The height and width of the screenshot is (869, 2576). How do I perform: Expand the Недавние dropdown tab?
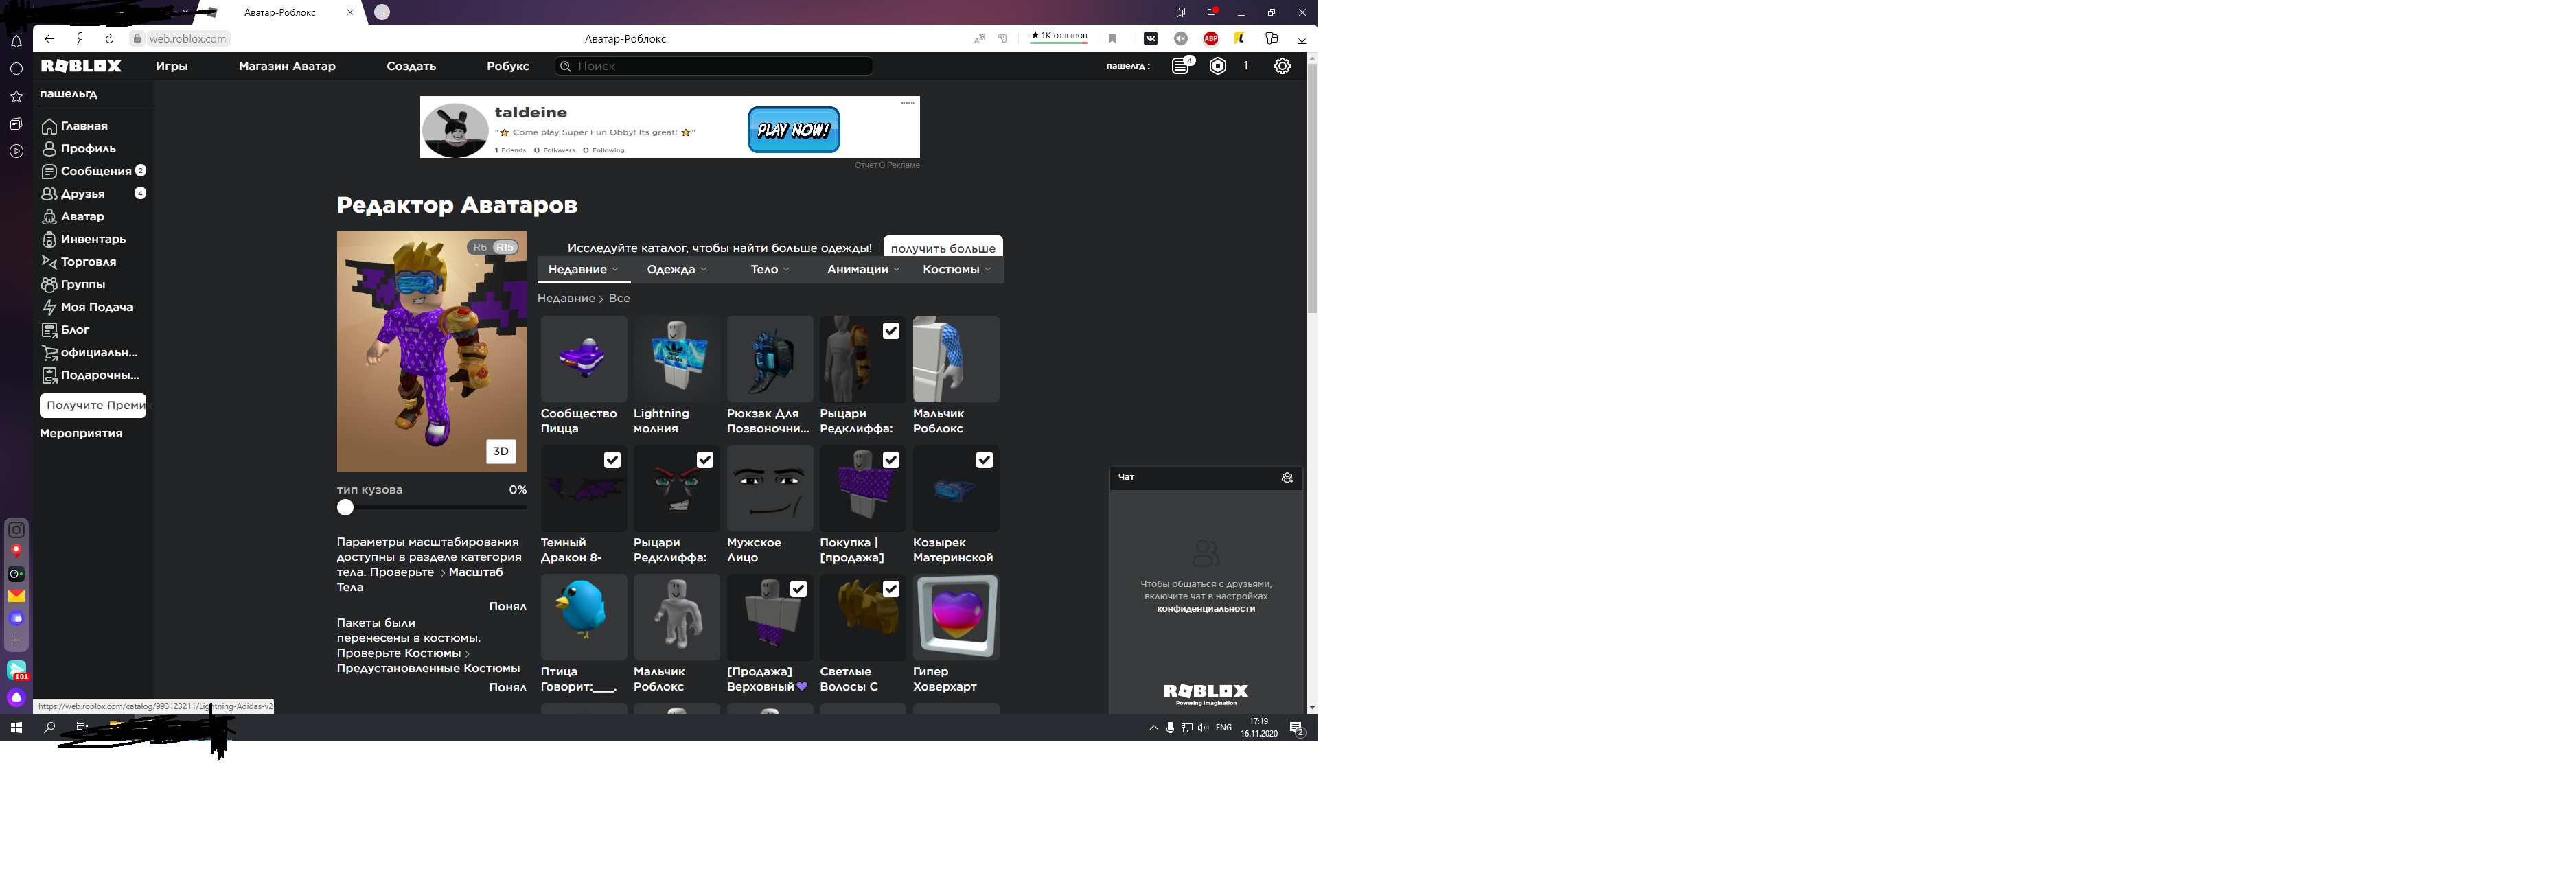pyautogui.click(x=584, y=270)
